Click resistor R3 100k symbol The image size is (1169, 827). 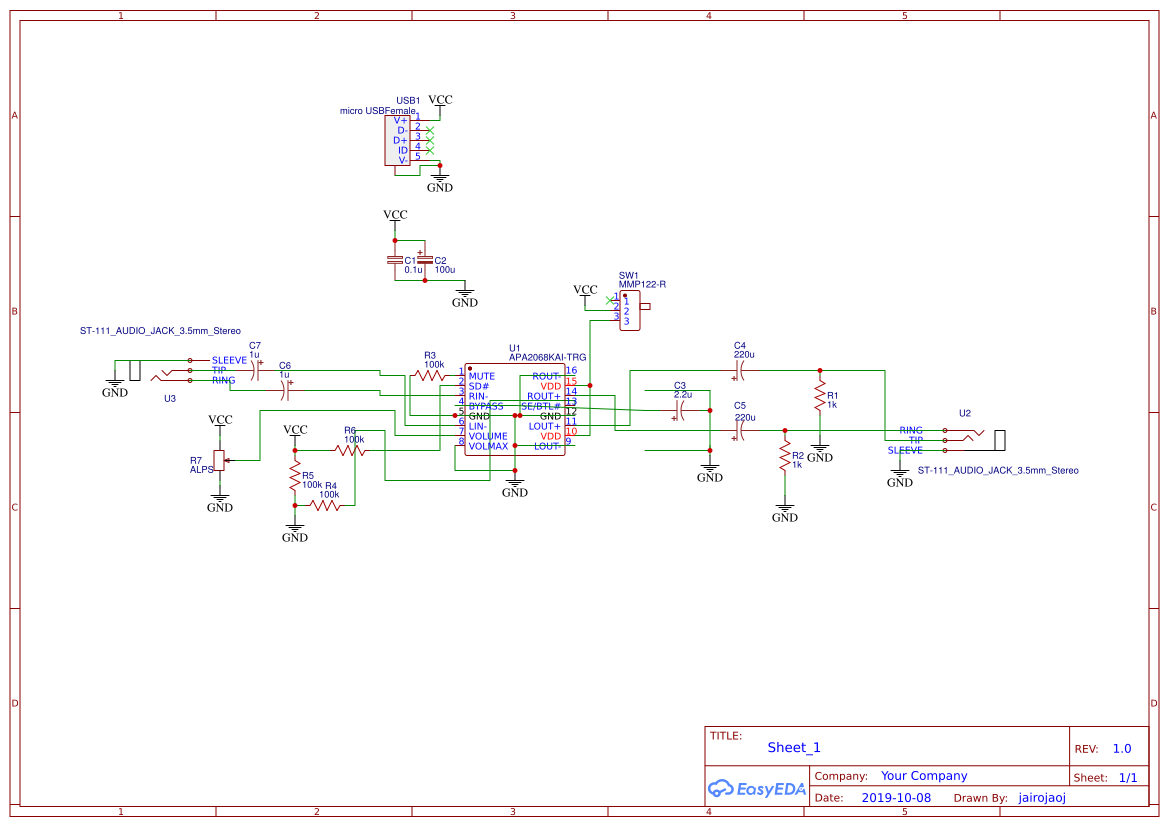coord(431,374)
